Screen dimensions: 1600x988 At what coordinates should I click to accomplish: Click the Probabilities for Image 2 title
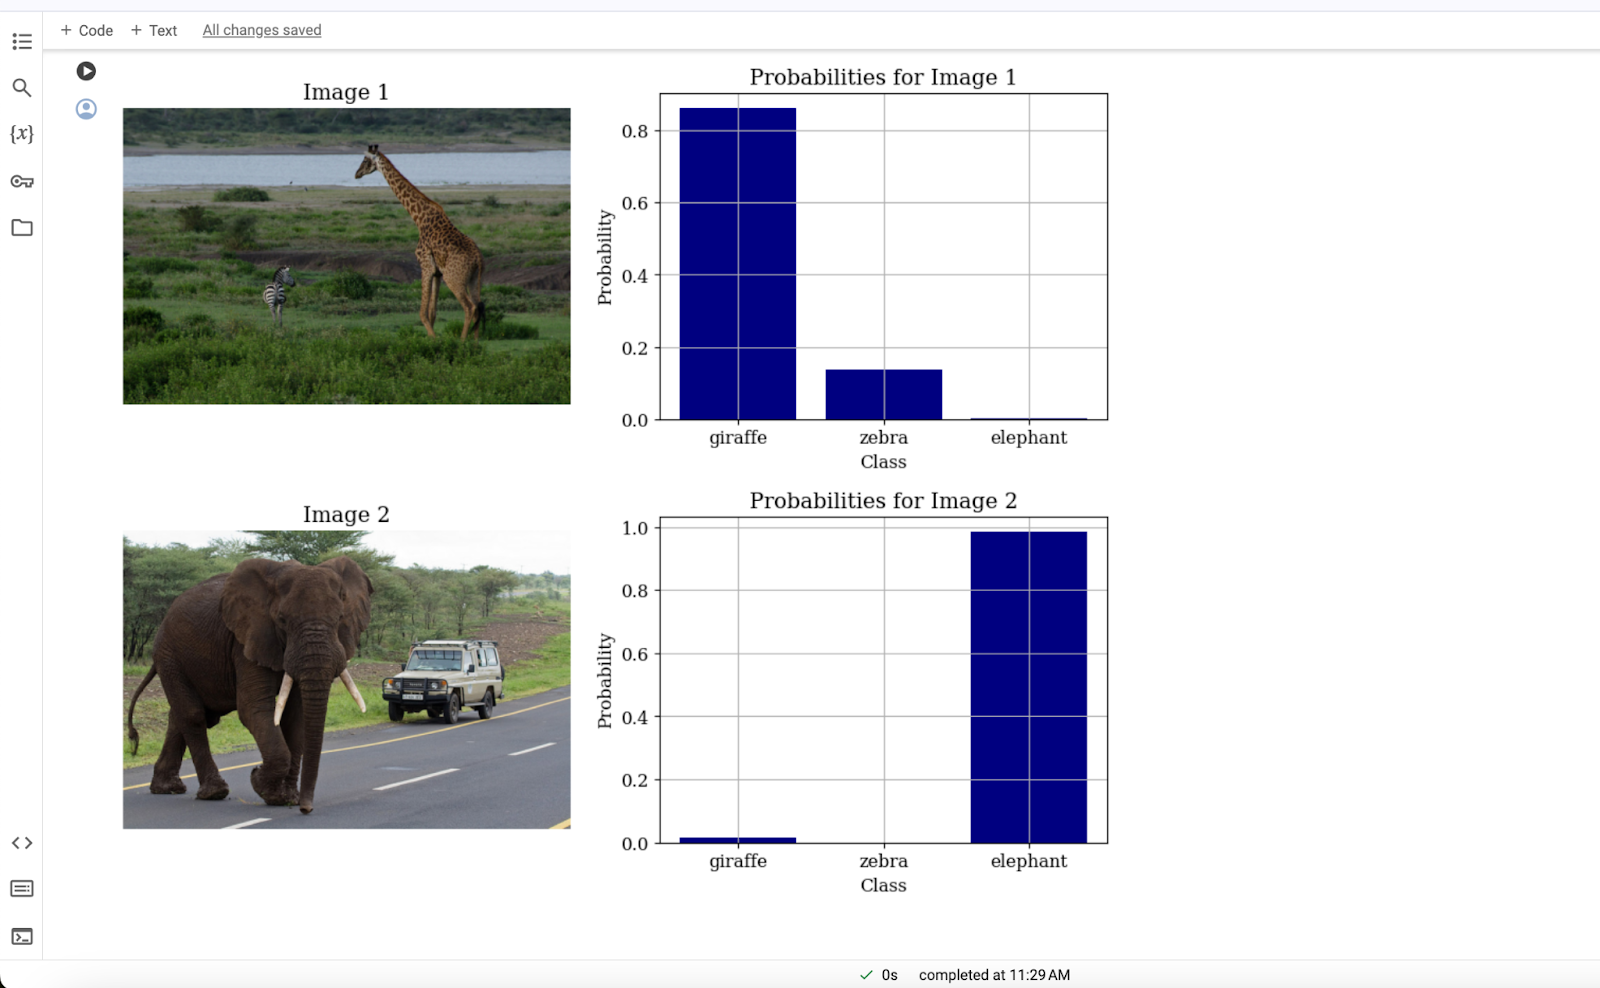tap(883, 501)
